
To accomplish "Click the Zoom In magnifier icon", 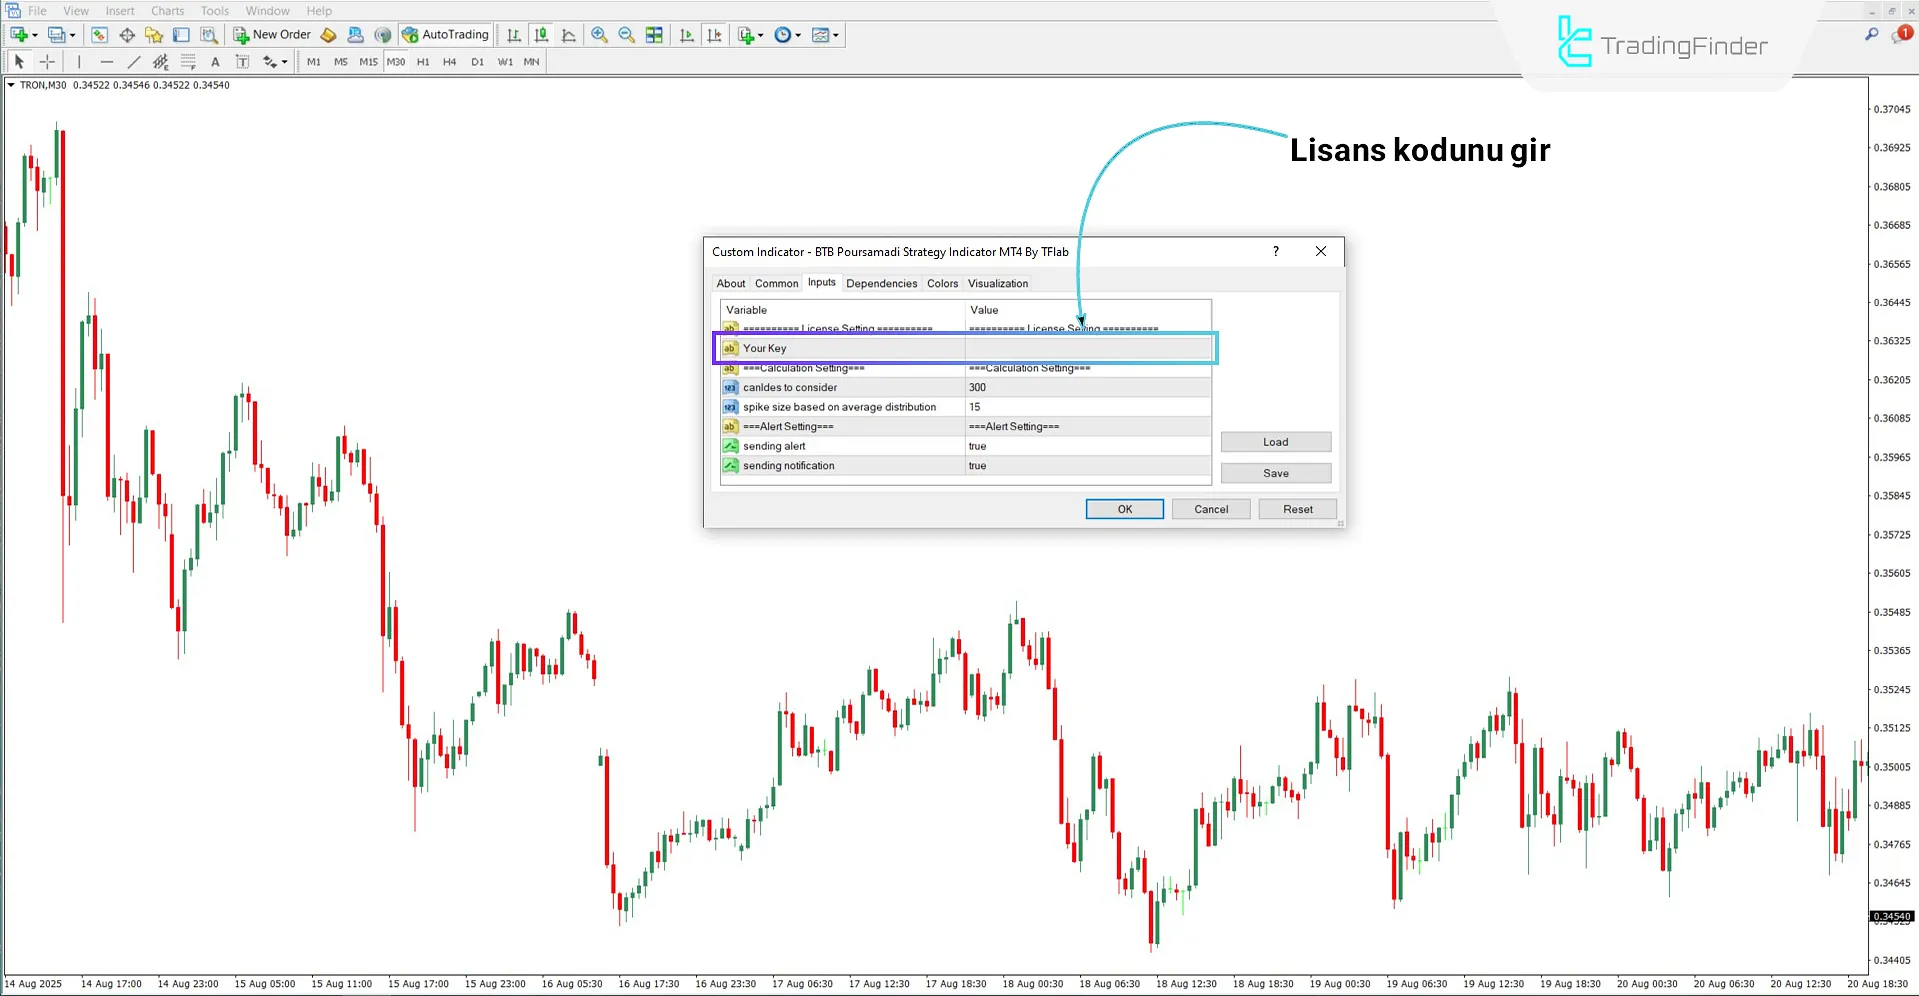I will click(599, 35).
